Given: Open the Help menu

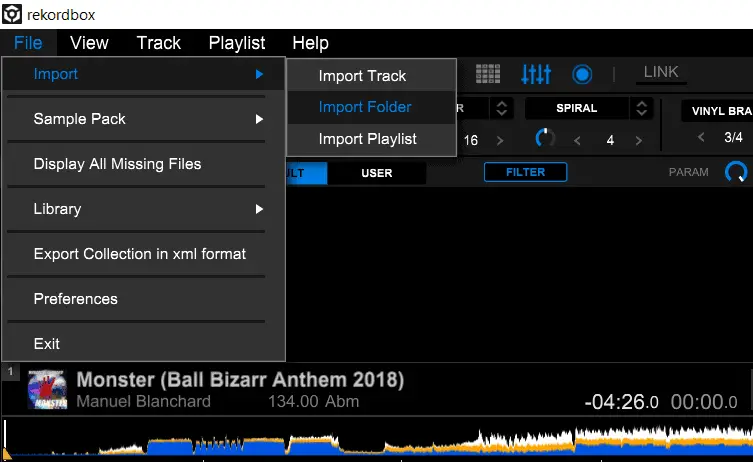Looking at the screenshot, I should (x=310, y=43).
